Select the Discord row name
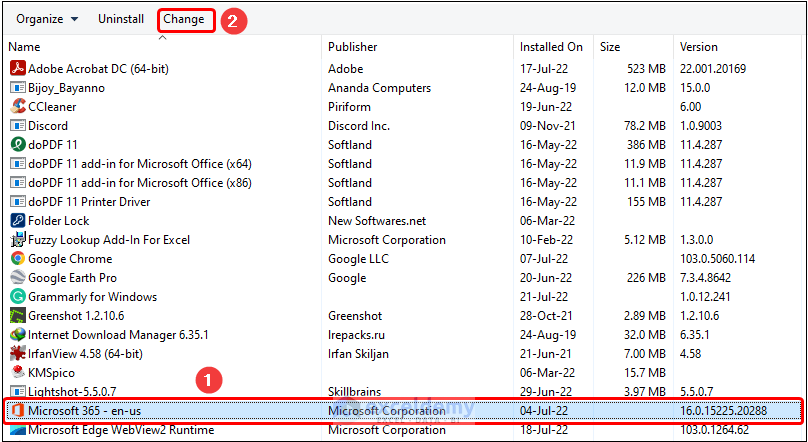Screen dimensions: 808x442 click(x=48, y=126)
